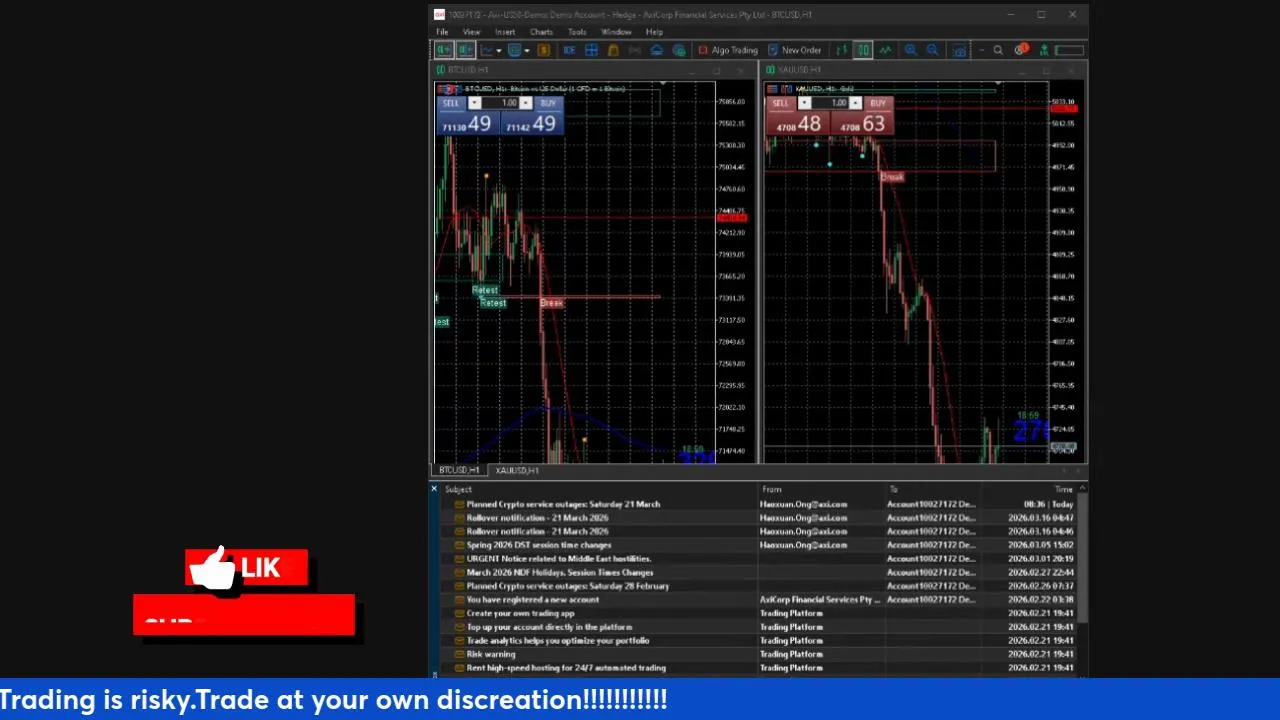Switch to the XAUUSD,H1 chart tab
The image size is (1280, 720).
pyautogui.click(x=517, y=470)
